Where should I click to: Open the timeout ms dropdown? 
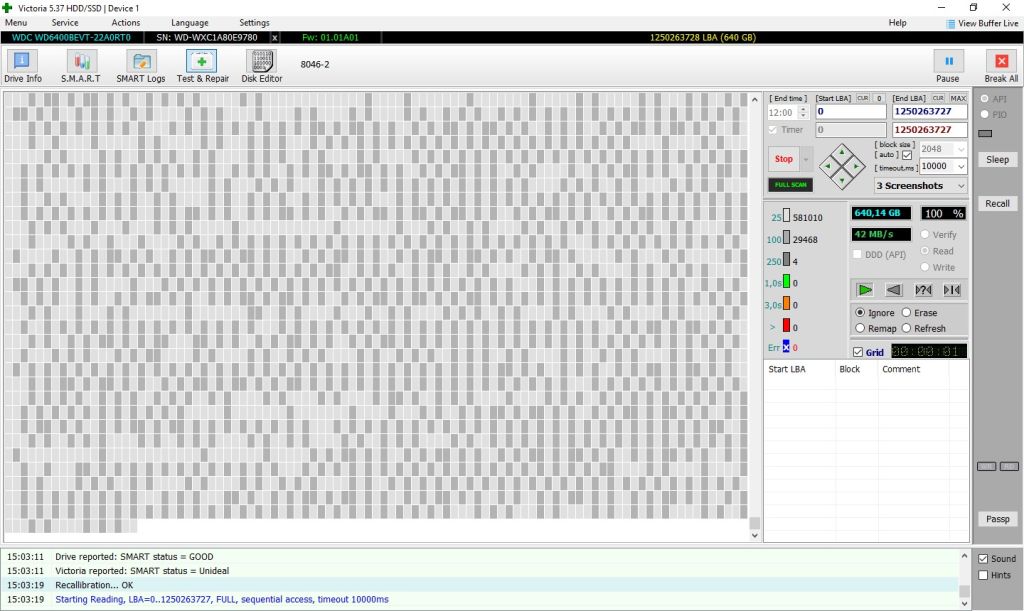point(961,166)
